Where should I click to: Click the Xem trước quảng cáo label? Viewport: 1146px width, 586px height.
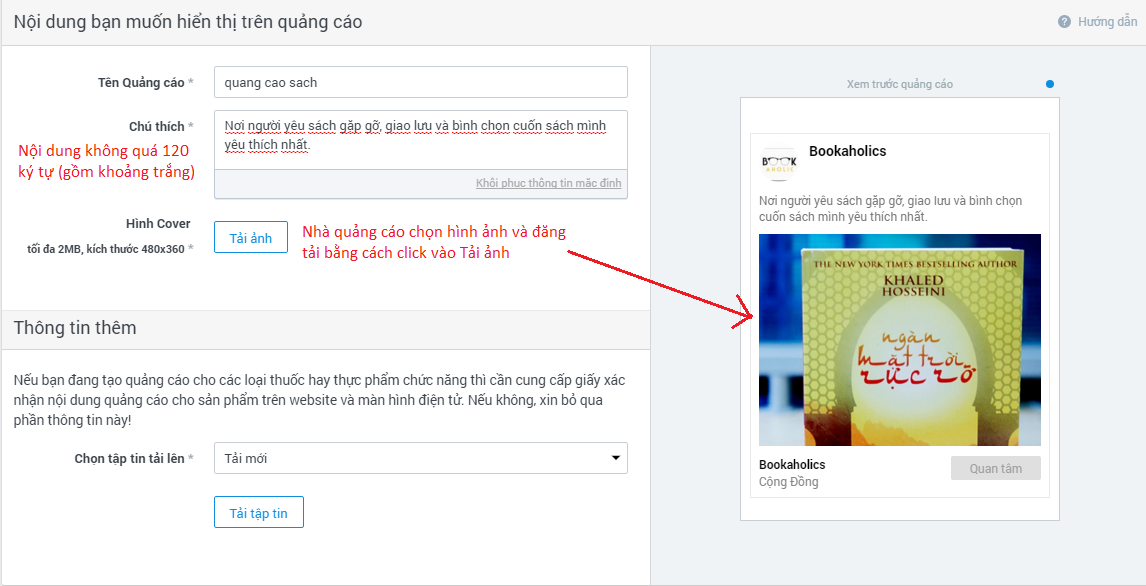pyautogui.click(x=899, y=84)
